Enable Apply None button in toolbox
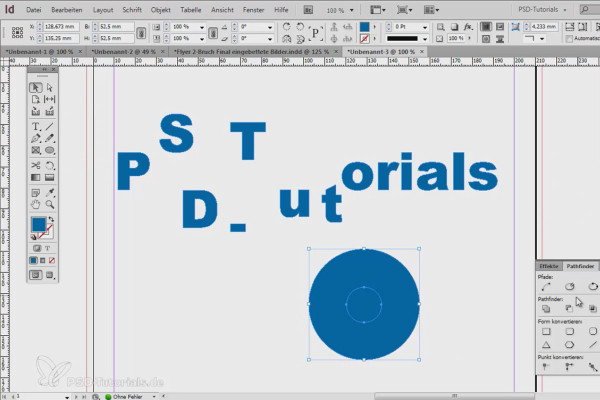This screenshot has width=600, height=400. click(52, 260)
